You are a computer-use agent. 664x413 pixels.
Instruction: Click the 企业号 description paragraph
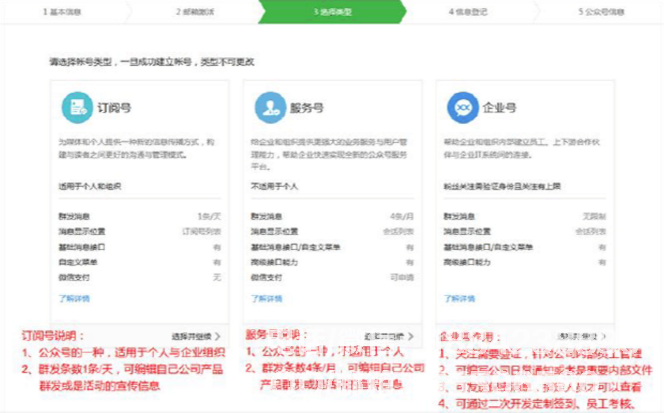pyautogui.click(x=522, y=148)
